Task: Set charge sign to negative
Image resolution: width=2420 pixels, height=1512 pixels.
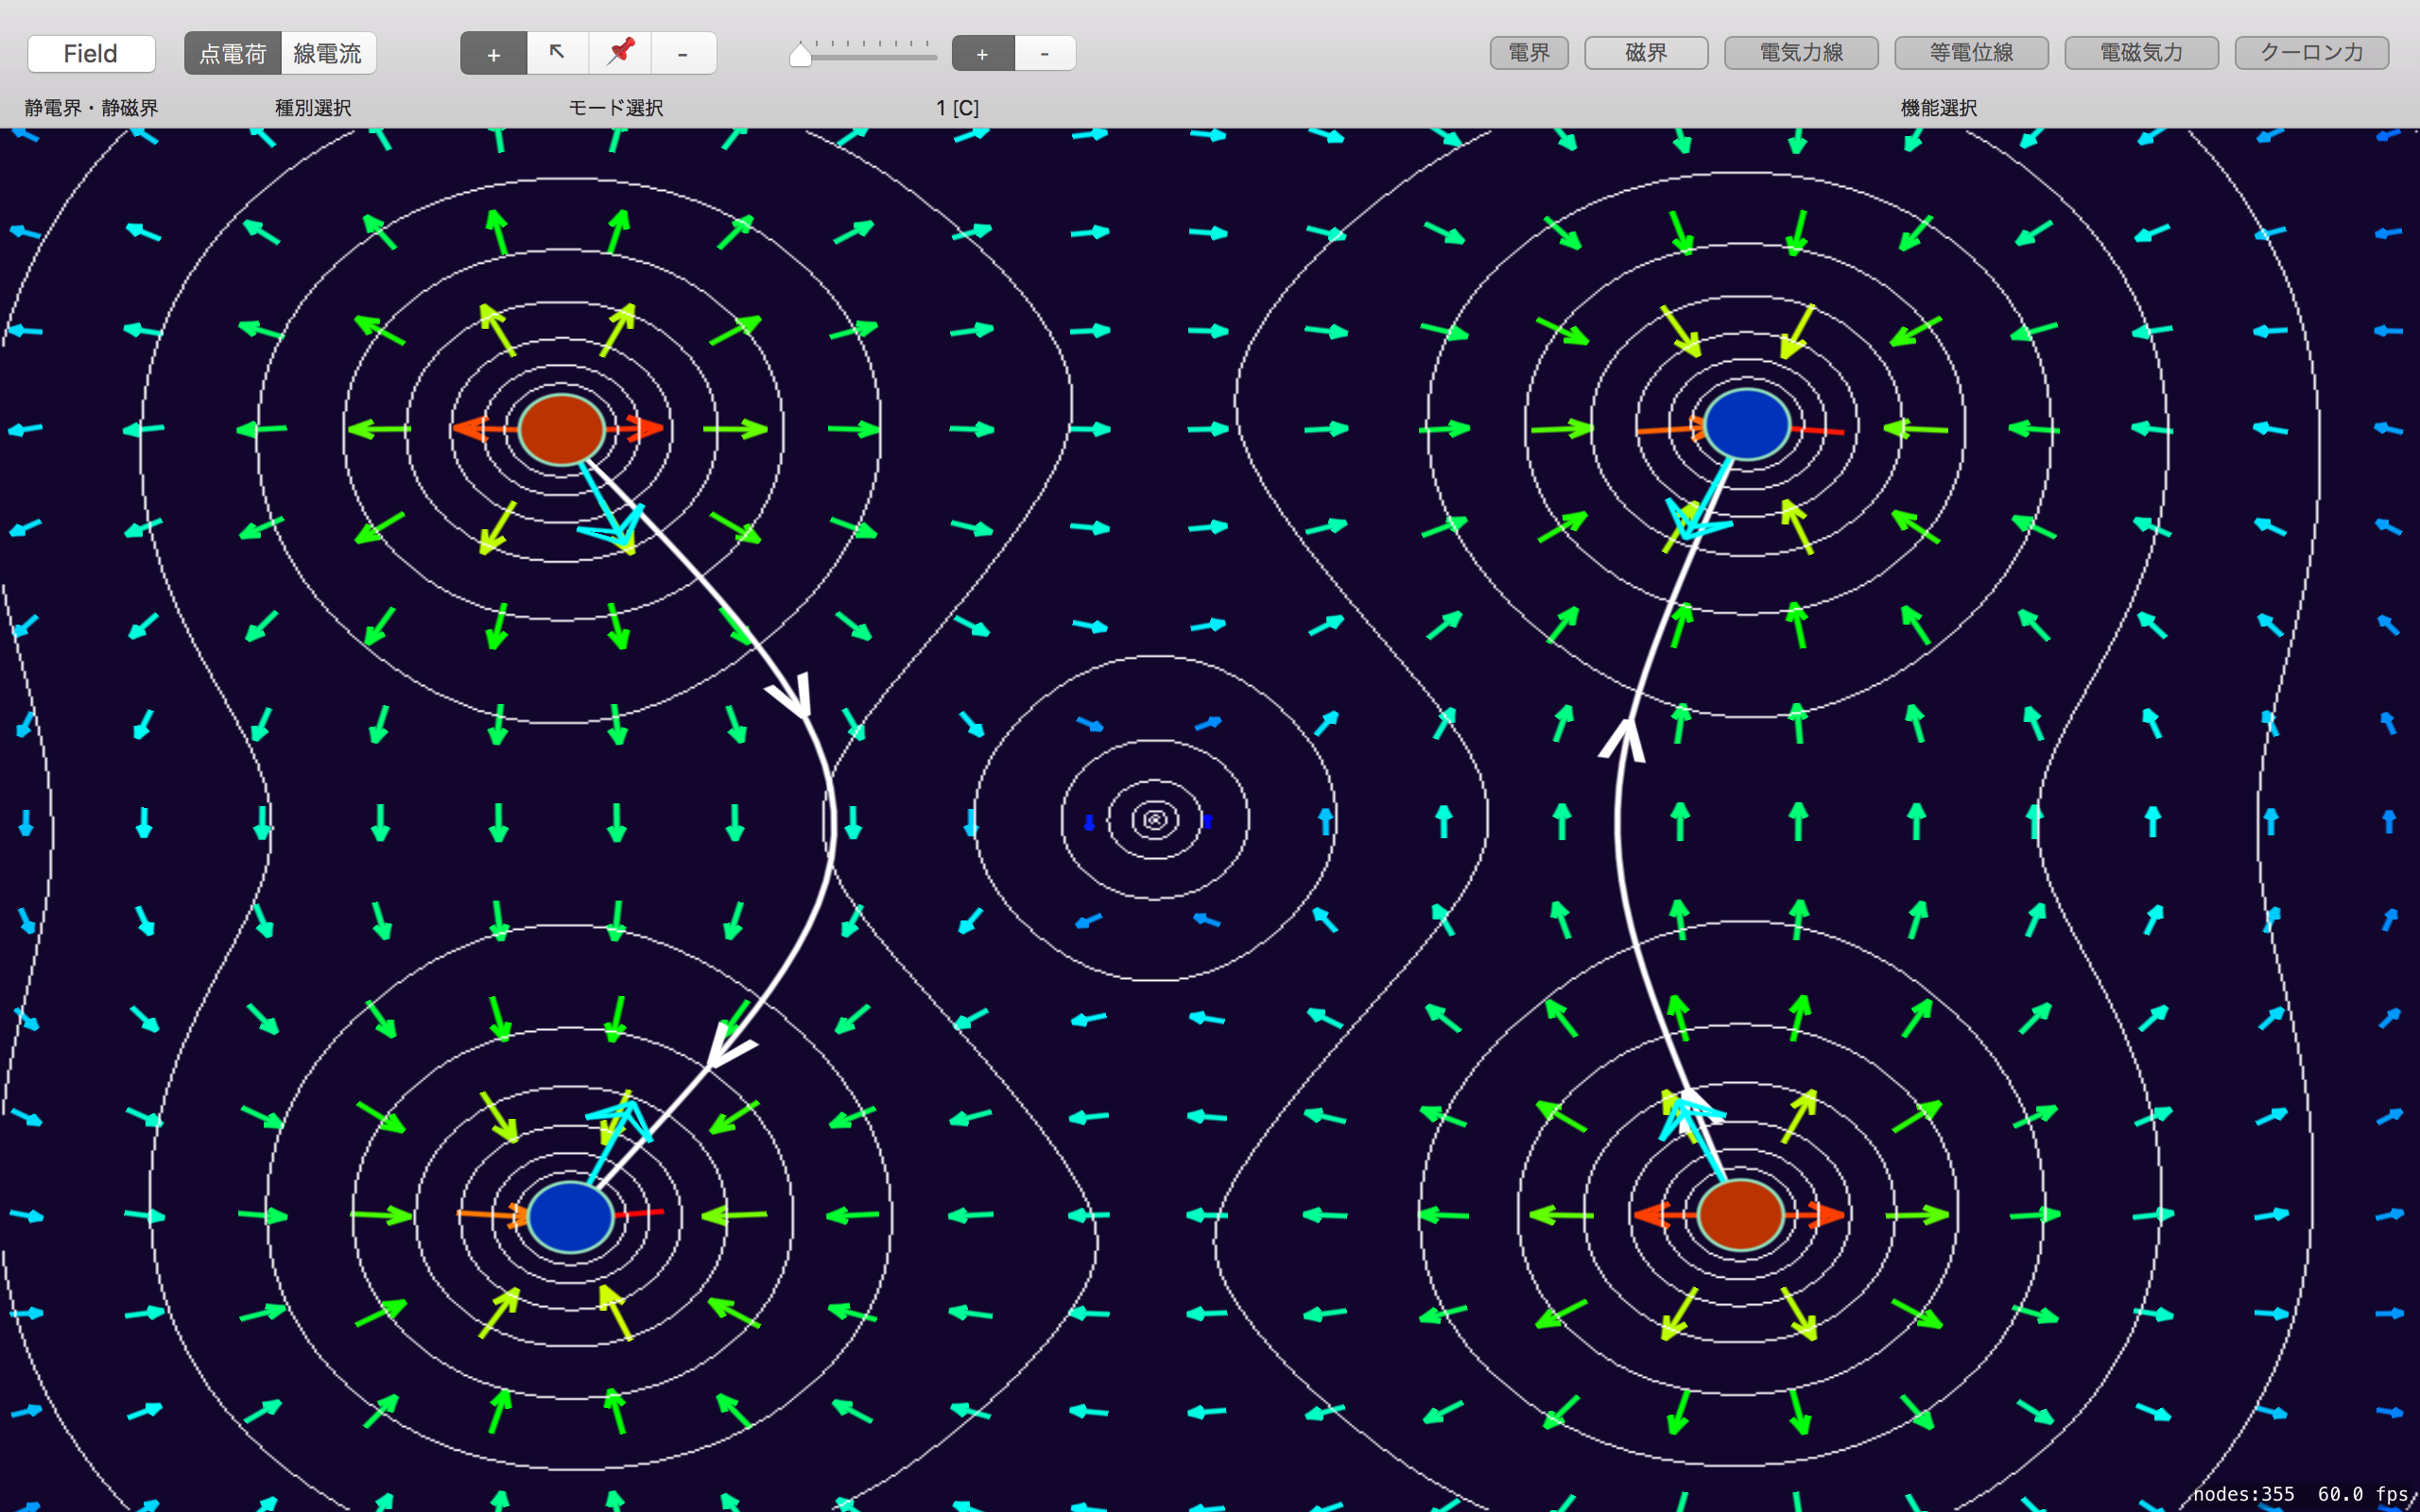Action: [1045, 53]
